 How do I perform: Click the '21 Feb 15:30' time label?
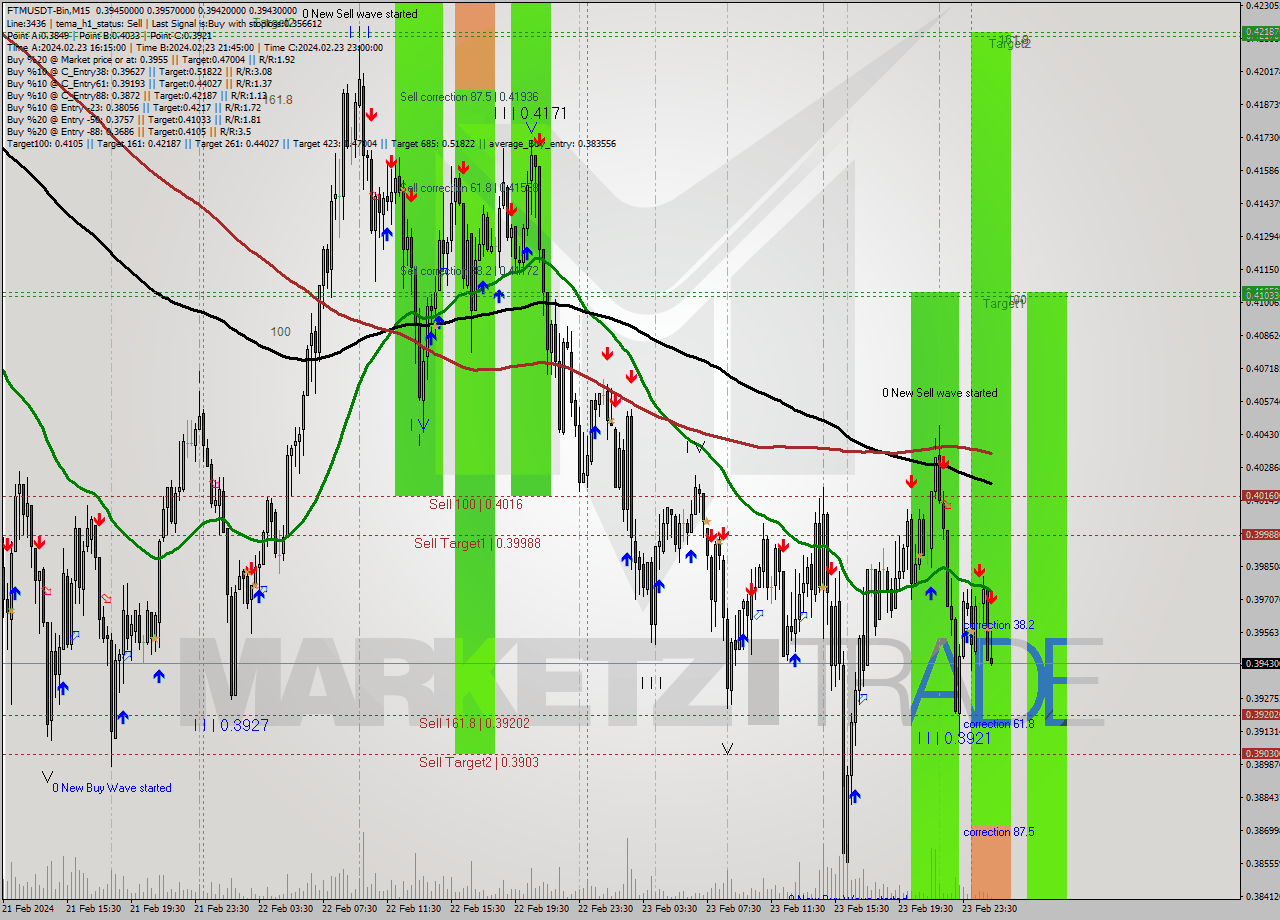[x=94, y=909]
